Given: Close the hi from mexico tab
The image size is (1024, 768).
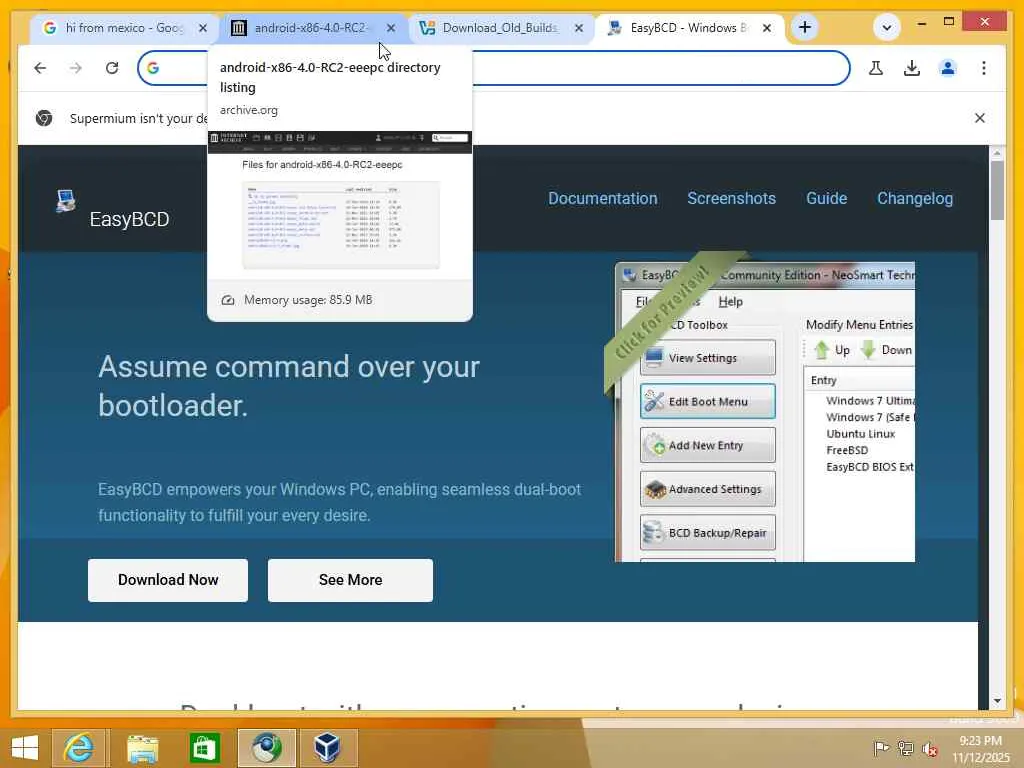Looking at the screenshot, I should pos(202,28).
